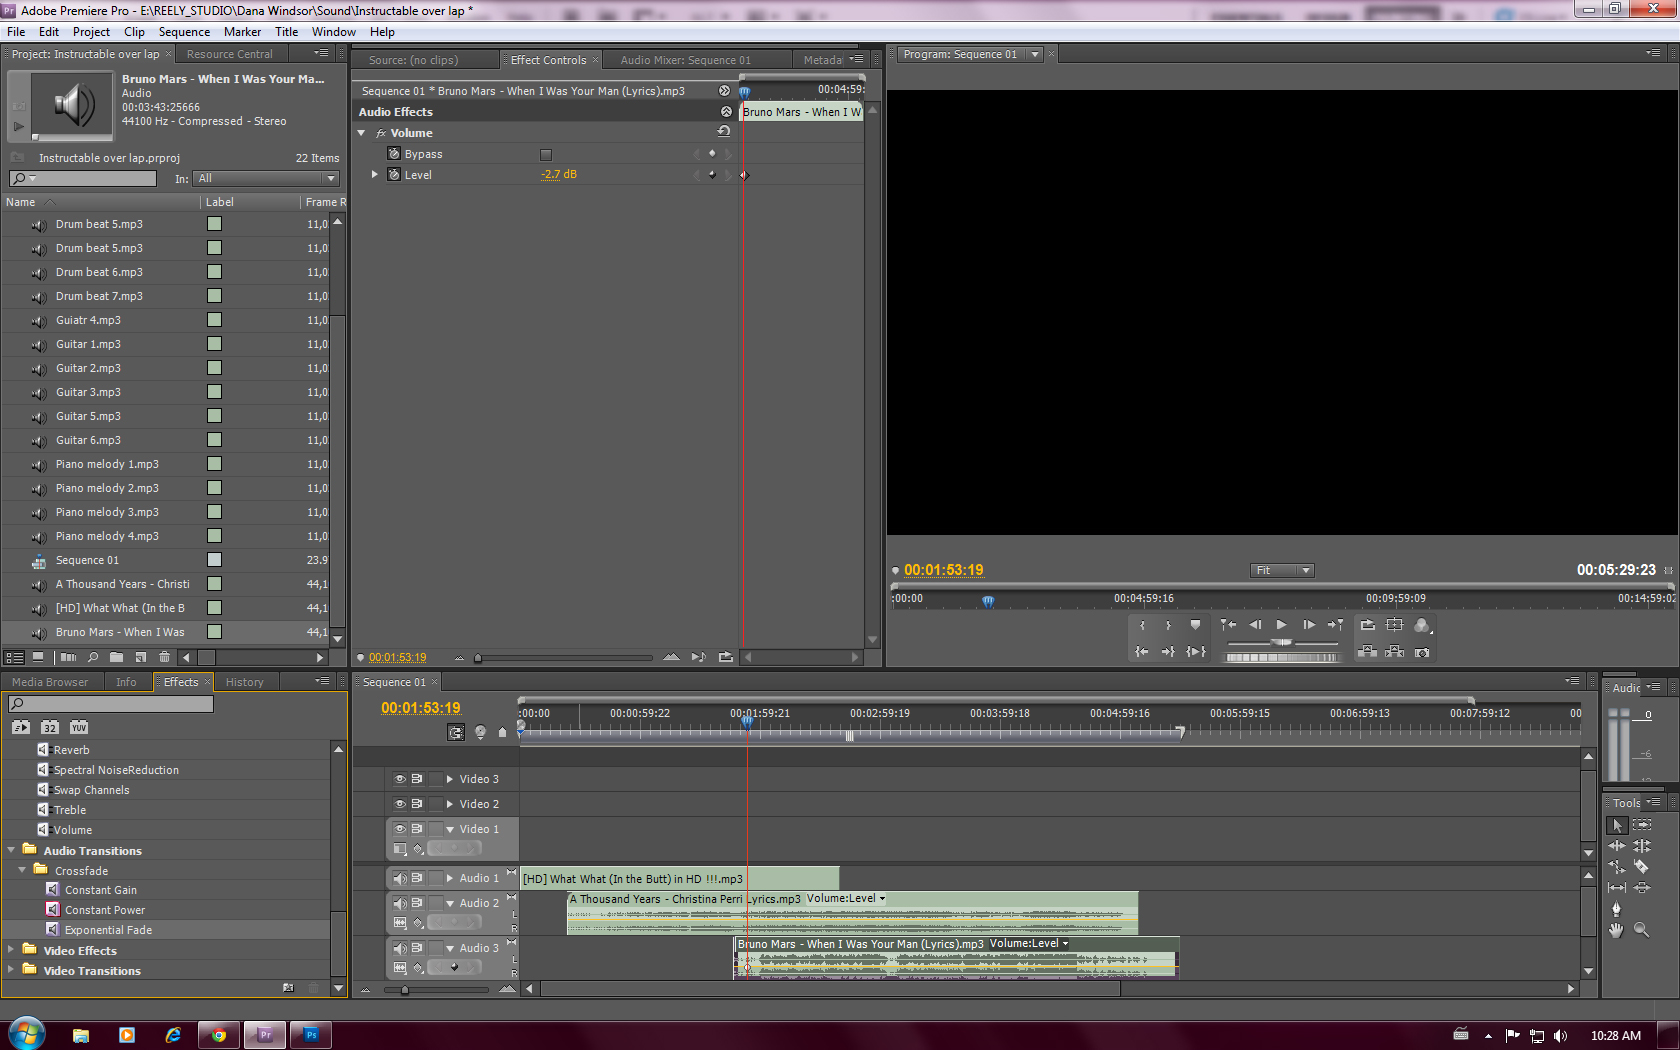Select the Ripple Edit tool
Image resolution: width=1680 pixels, height=1050 pixels.
coord(1616,846)
